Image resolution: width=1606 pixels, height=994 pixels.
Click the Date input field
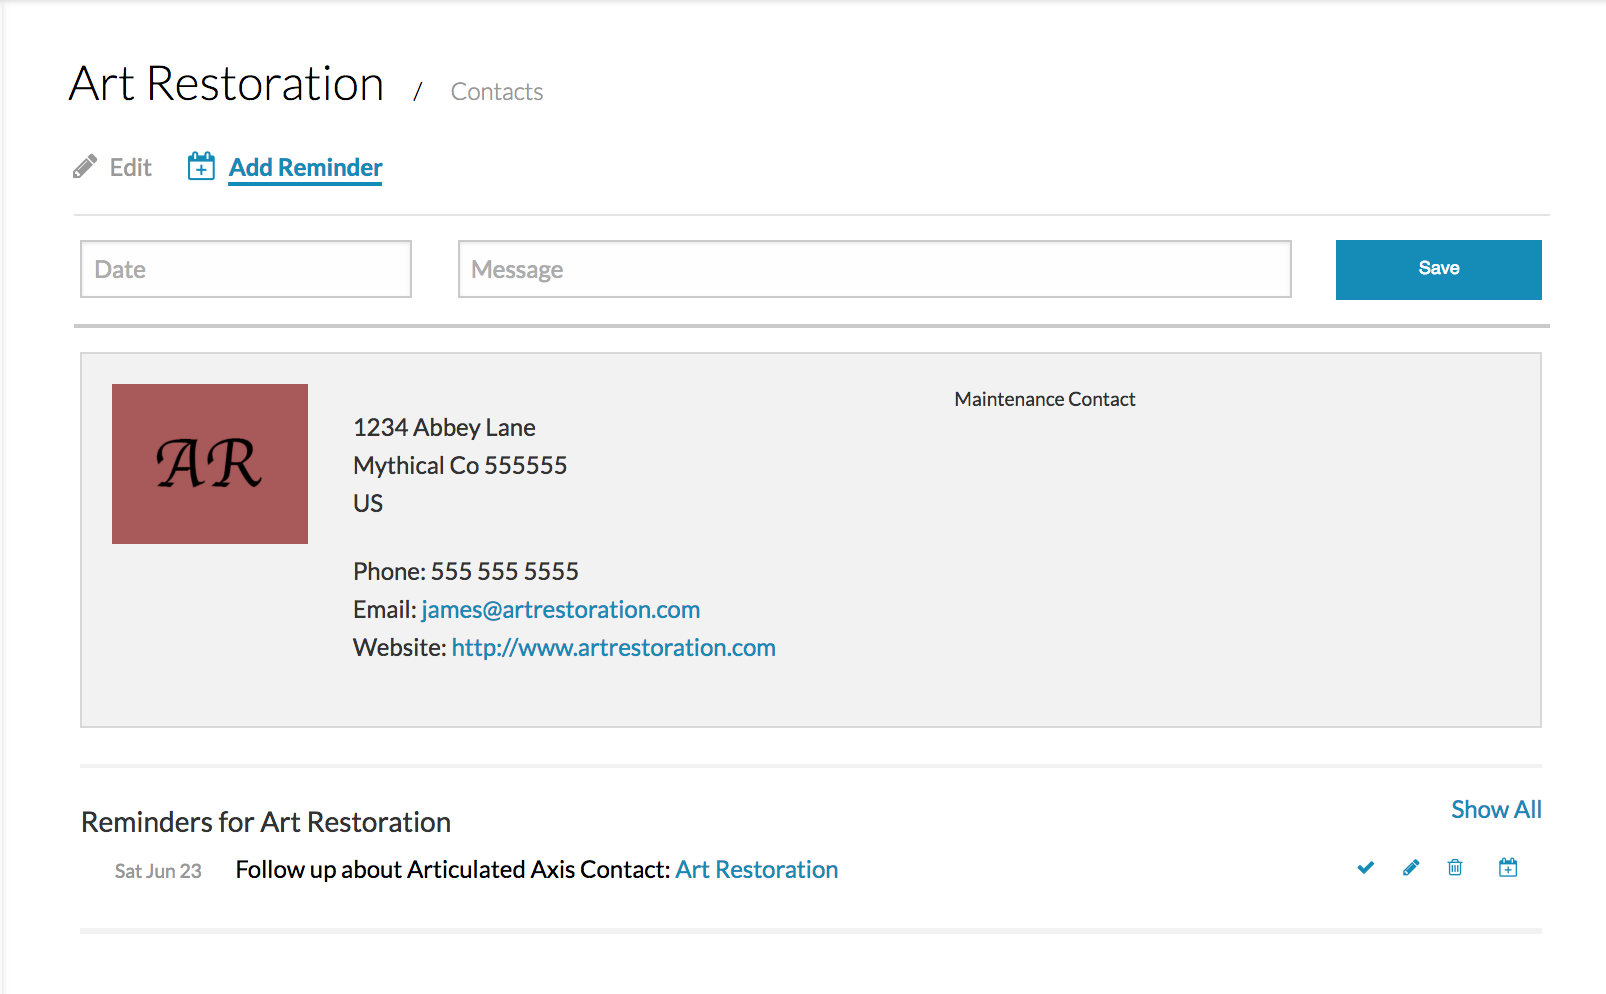[x=245, y=268]
